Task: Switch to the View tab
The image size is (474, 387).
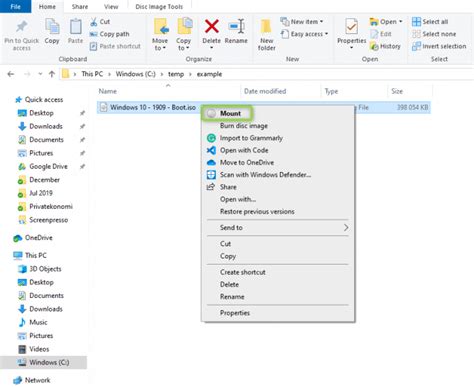Action: point(111,6)
